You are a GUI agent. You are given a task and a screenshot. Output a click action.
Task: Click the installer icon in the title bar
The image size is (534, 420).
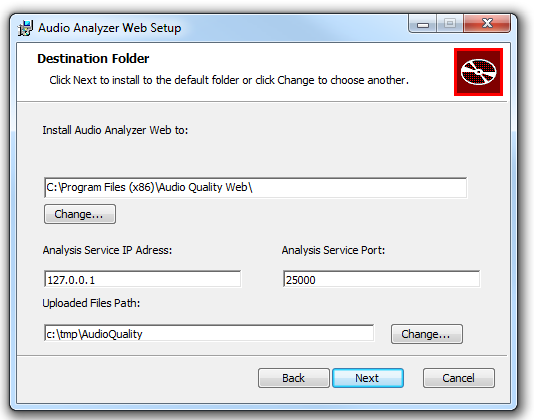pos(26,28)
